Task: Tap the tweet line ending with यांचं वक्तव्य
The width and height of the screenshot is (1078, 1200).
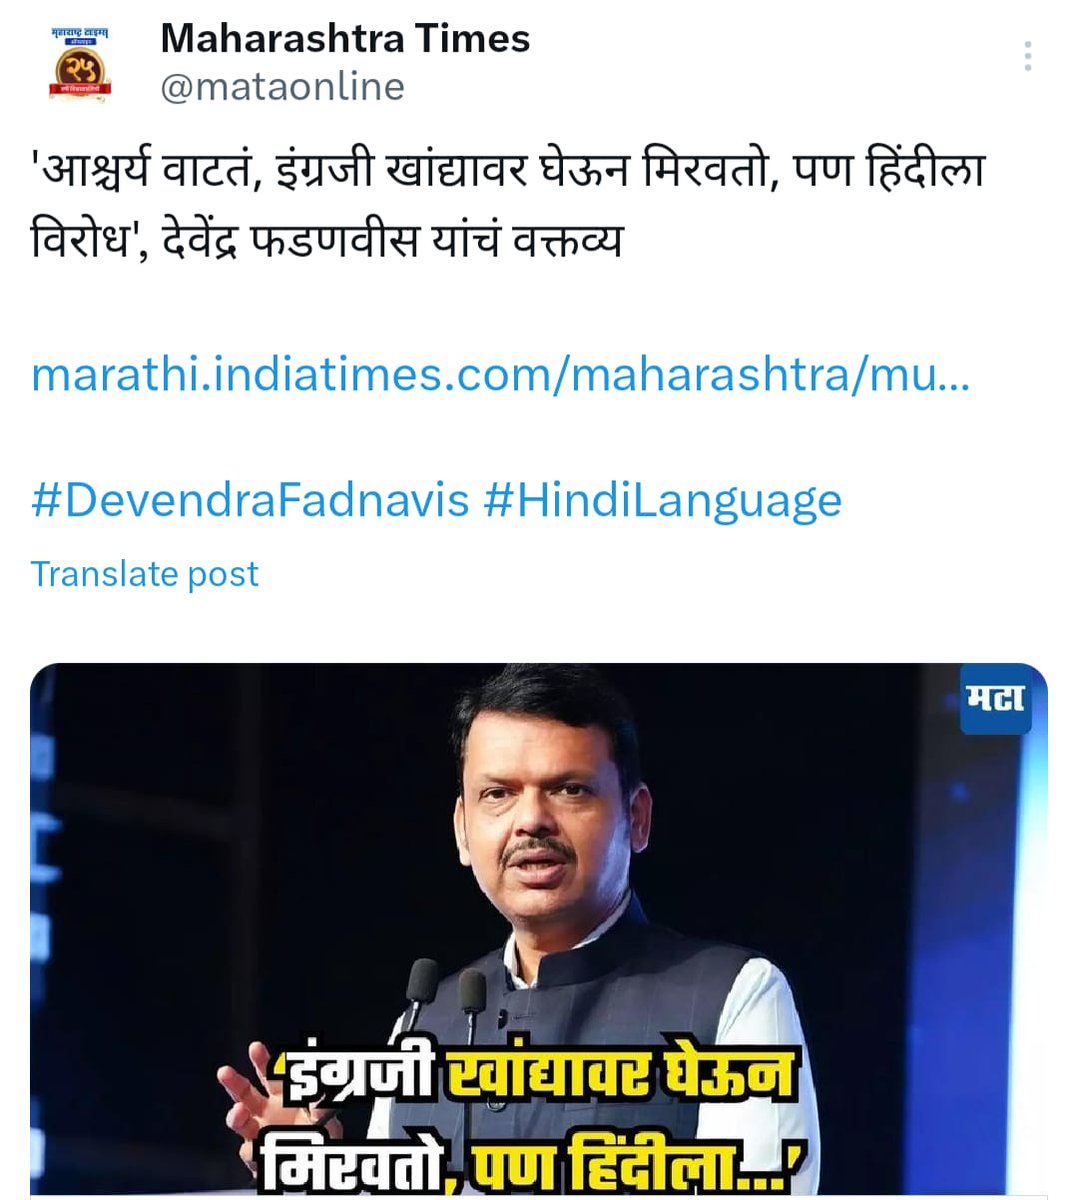Action: click(x=327, y=240)
